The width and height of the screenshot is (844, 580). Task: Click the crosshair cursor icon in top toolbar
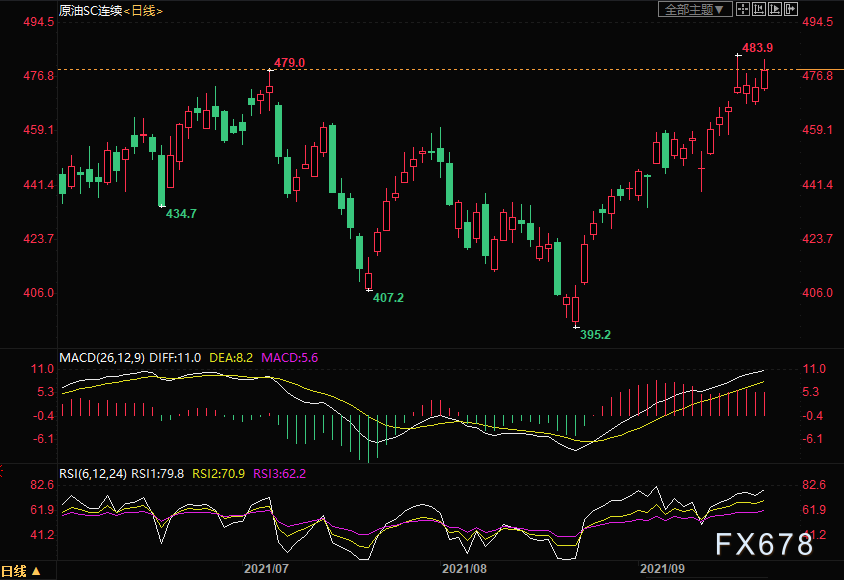coord(742,9)
